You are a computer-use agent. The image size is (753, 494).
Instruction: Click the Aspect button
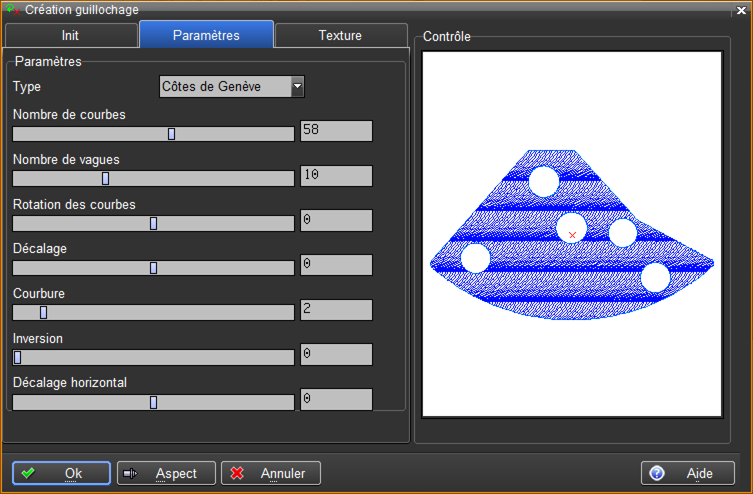tap(166, 473)
